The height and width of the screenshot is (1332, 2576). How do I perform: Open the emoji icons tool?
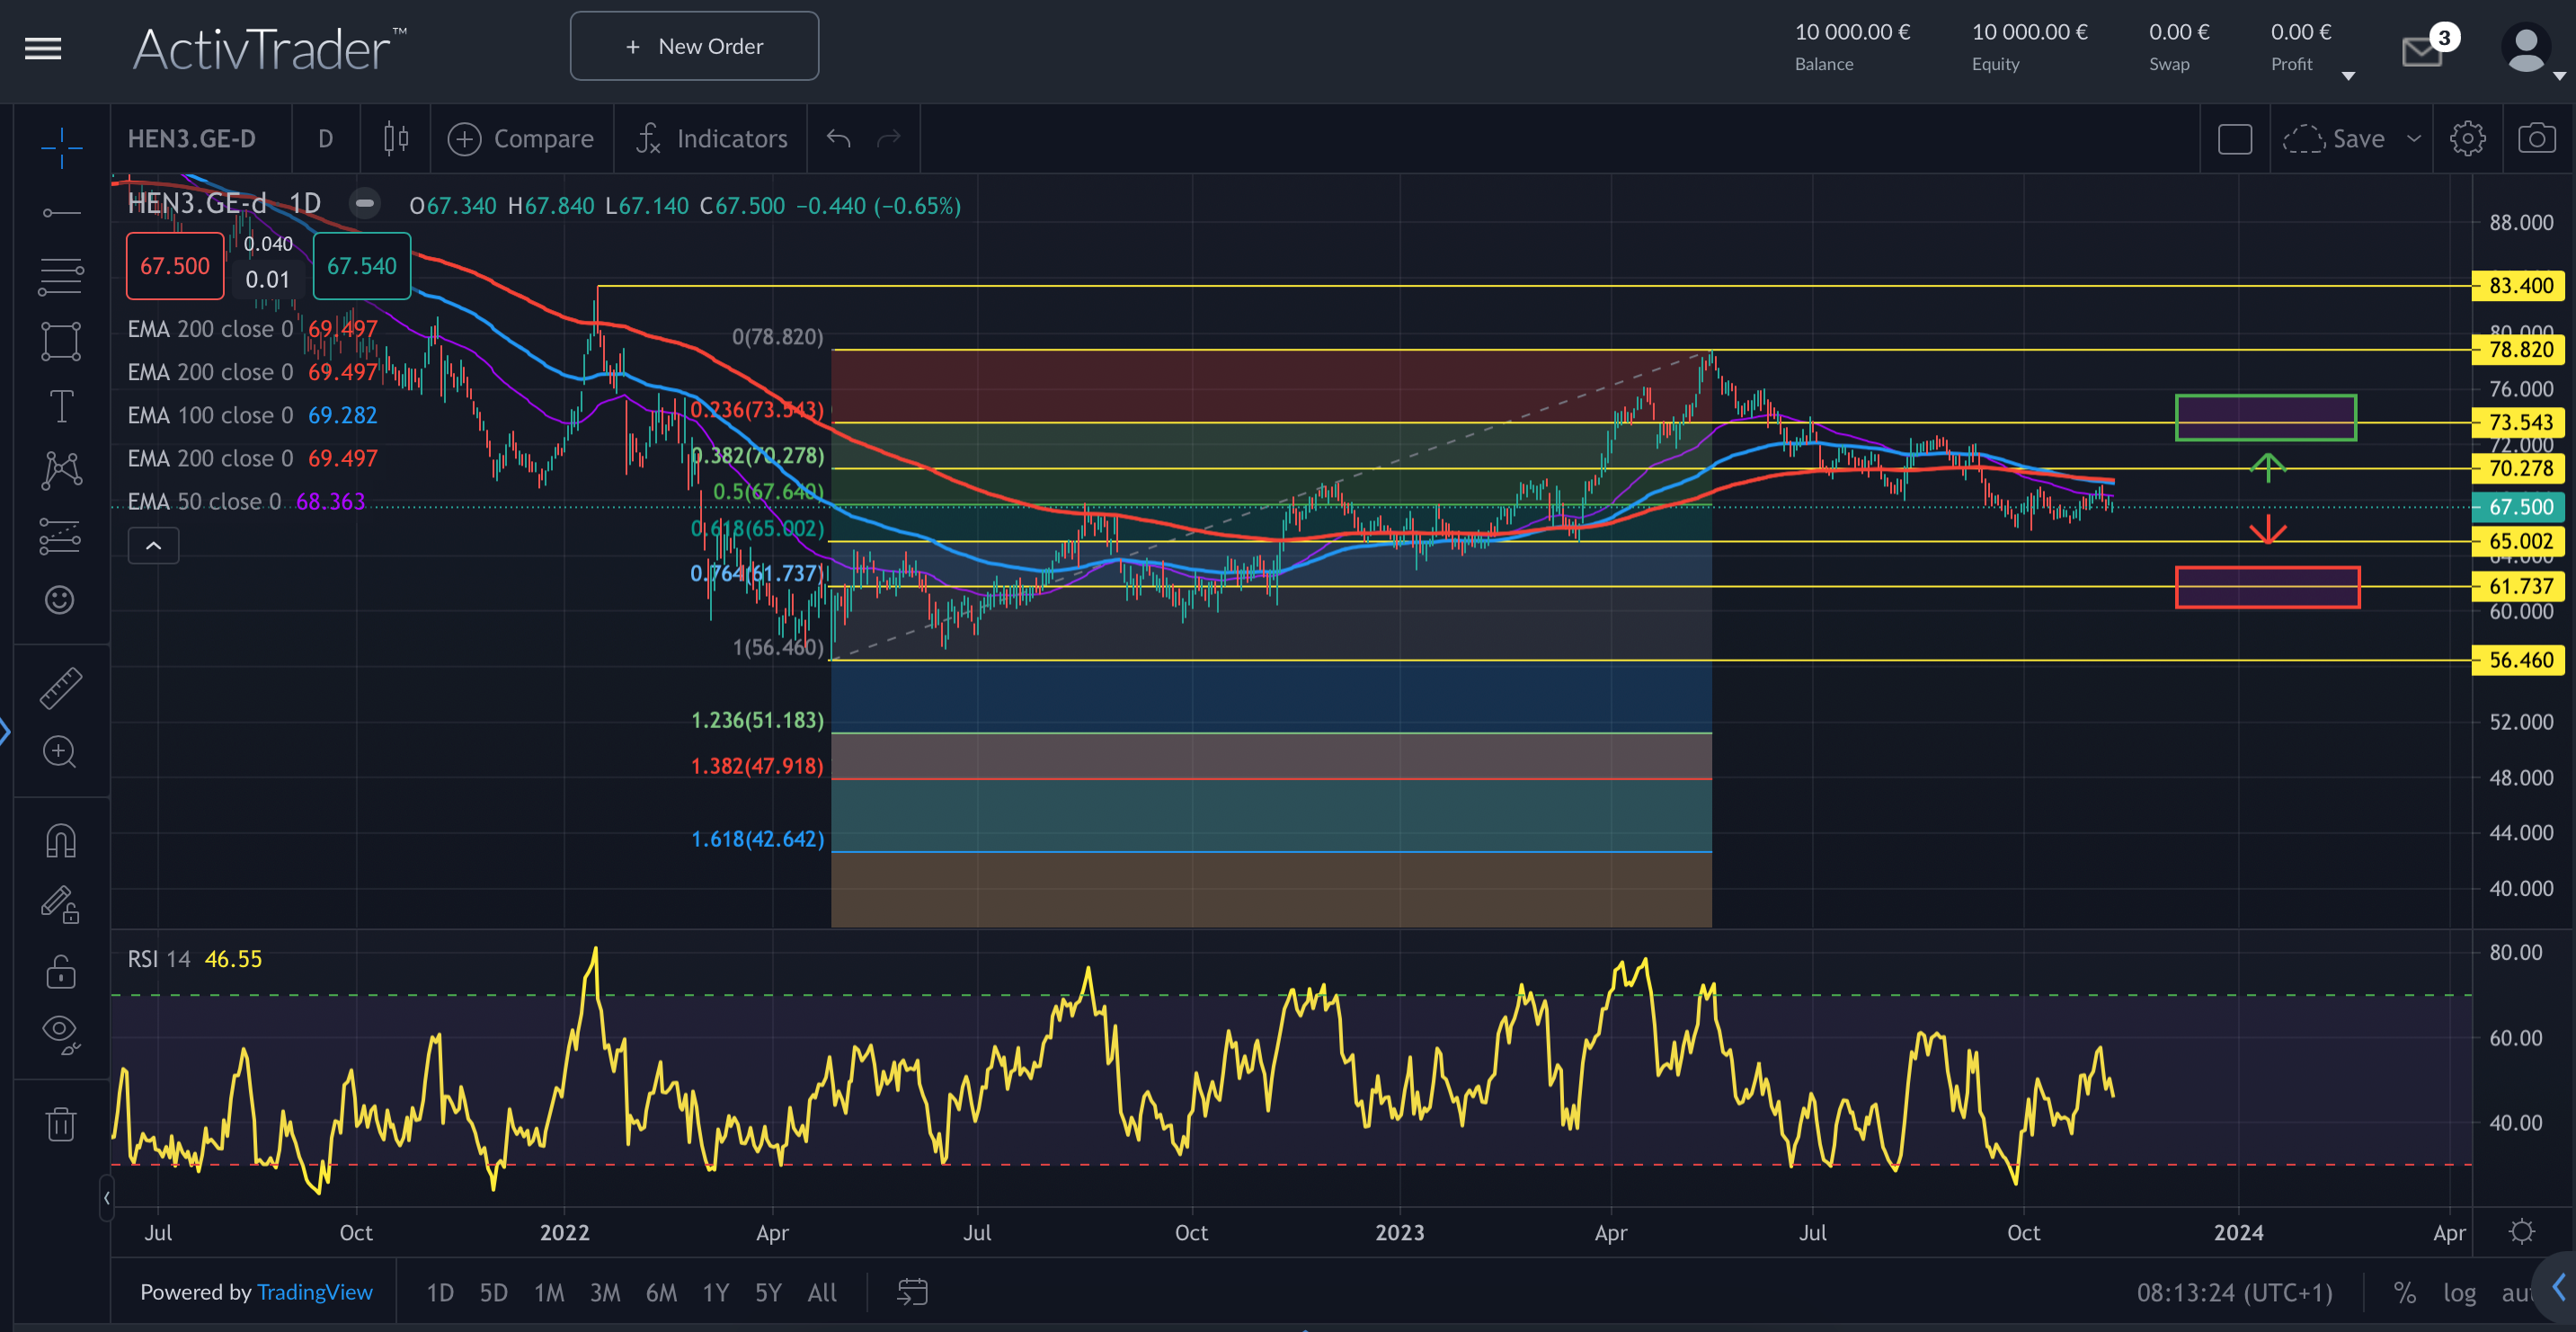(x=60, y=600)
